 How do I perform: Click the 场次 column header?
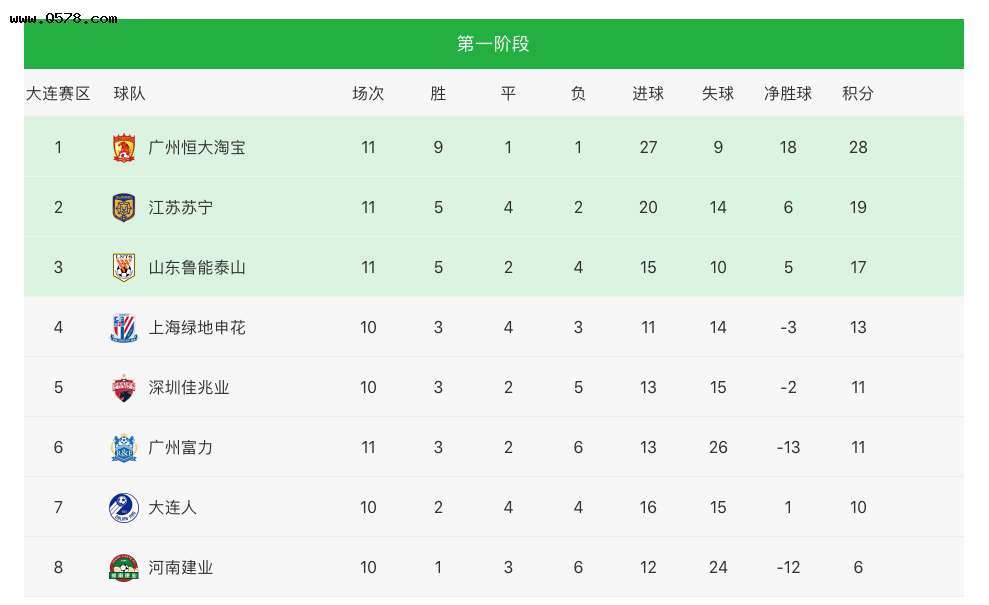tap(368, 93)
